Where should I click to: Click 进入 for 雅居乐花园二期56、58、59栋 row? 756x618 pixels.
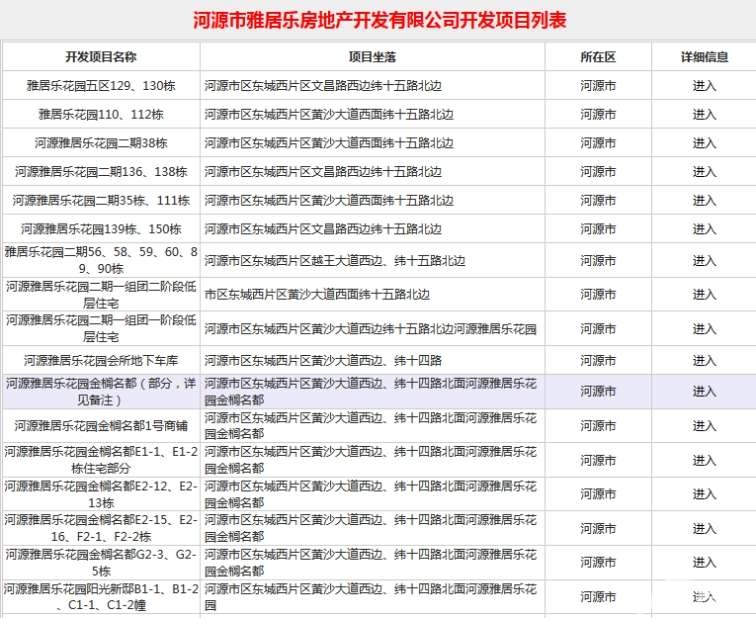[x=704, y=261]
